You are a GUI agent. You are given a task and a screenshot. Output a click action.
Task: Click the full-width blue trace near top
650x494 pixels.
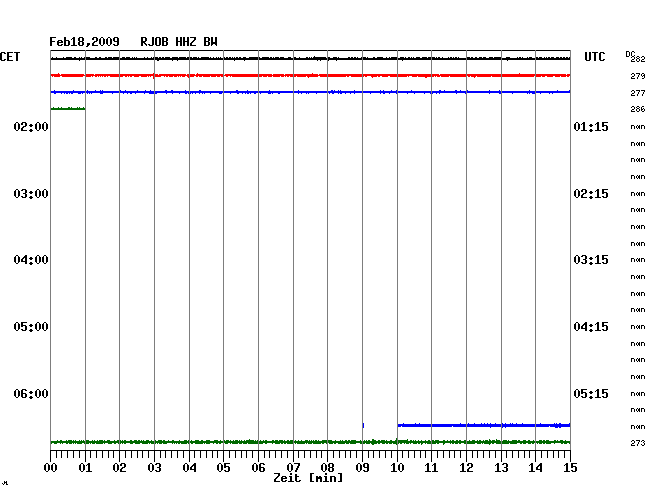click(x=310, y=92)
